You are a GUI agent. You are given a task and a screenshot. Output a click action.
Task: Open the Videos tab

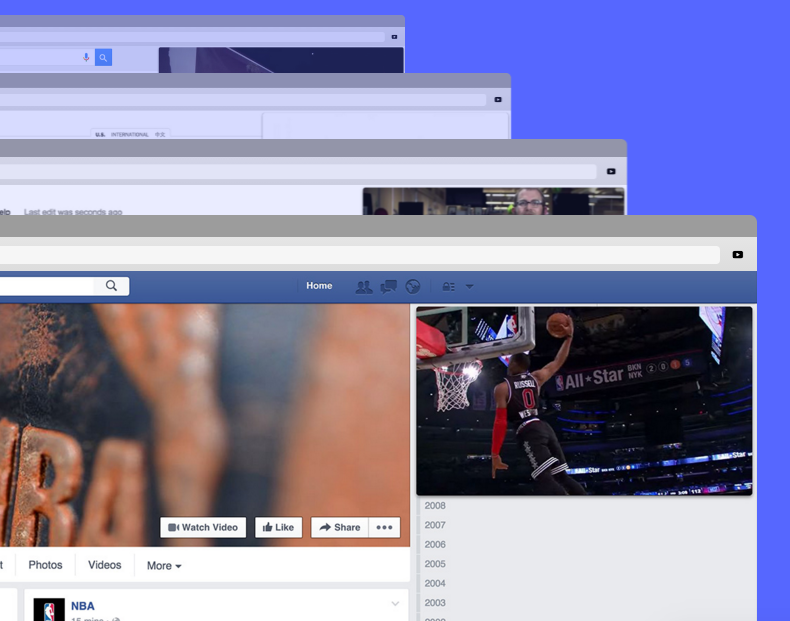105,565
